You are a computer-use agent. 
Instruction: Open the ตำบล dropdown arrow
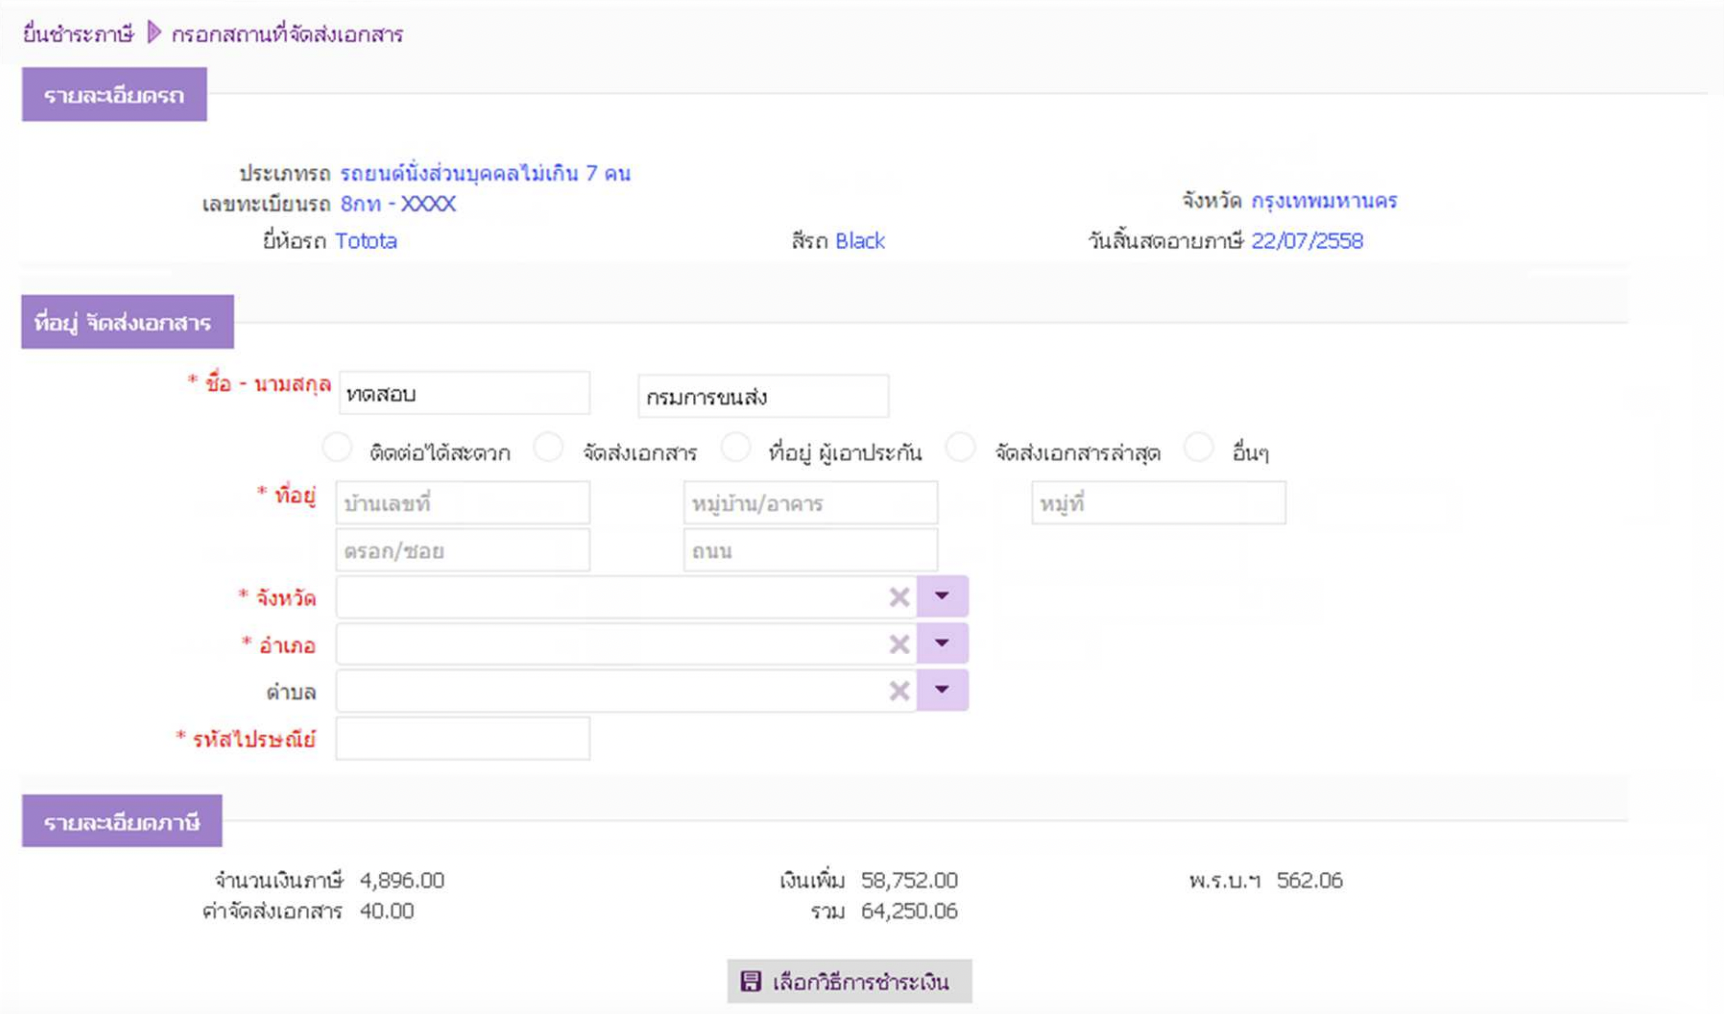[x=942, y=689]
